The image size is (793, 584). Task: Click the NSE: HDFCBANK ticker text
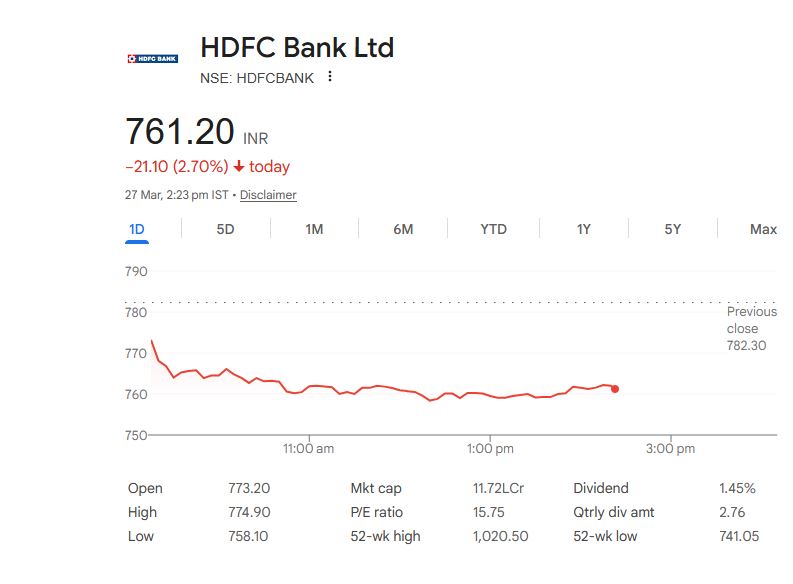tap(257, 78)
